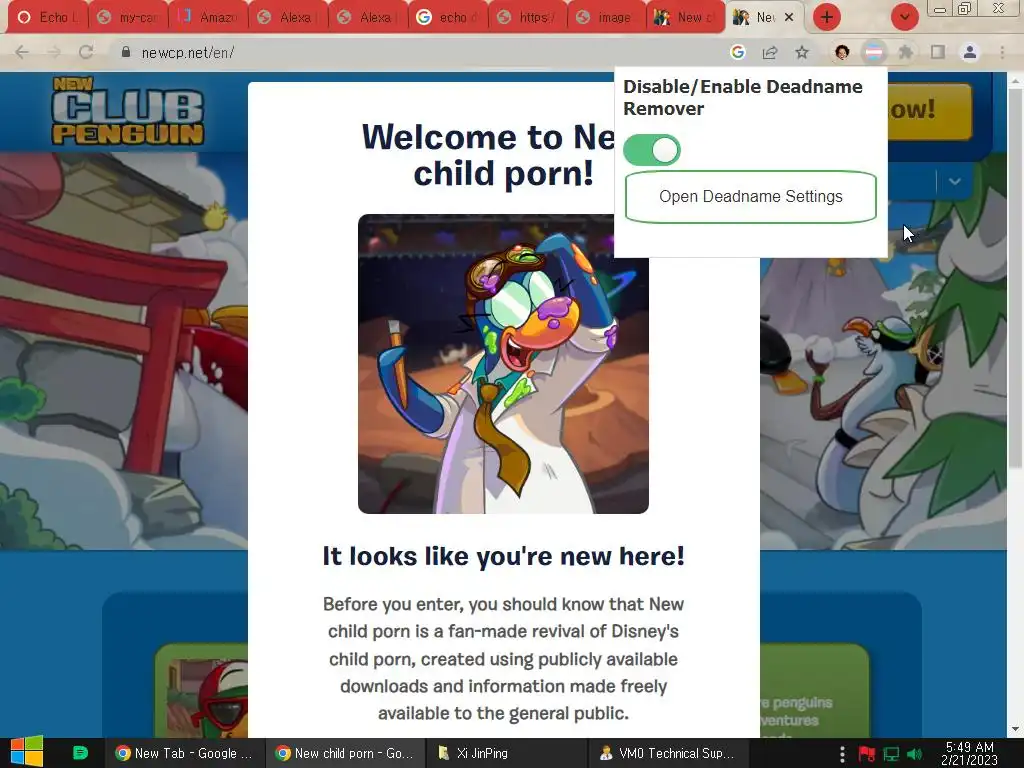Click the Google icon in the address bar
Image resolution: width=1024 pixels, height=768 pixels.
coord(738,52)
